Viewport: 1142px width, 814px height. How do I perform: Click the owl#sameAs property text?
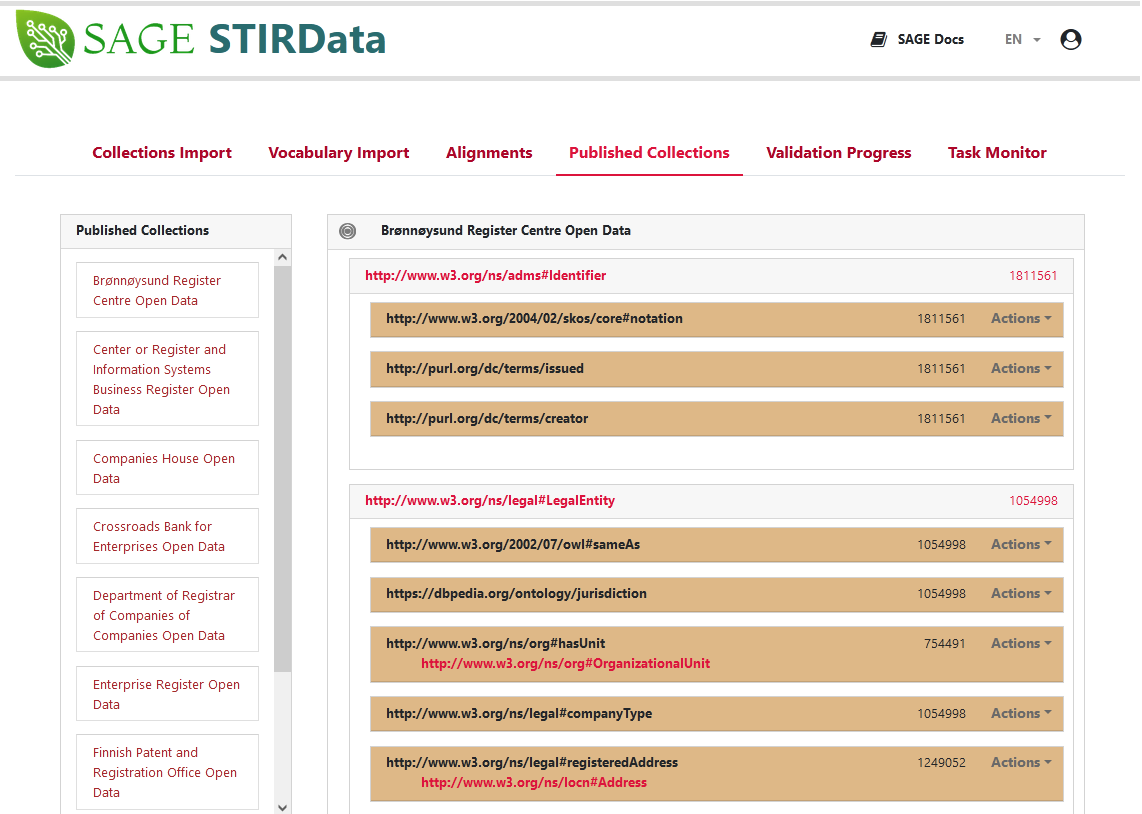pyautogui.click(x=513, y=545)
